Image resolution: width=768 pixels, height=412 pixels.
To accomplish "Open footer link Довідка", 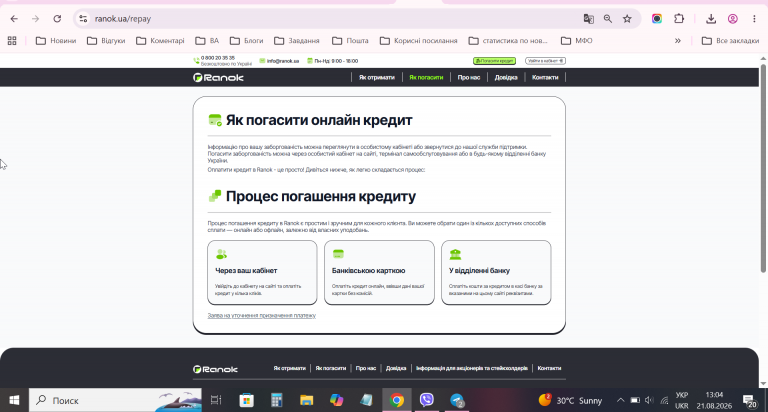I will [x=396, y=368].
